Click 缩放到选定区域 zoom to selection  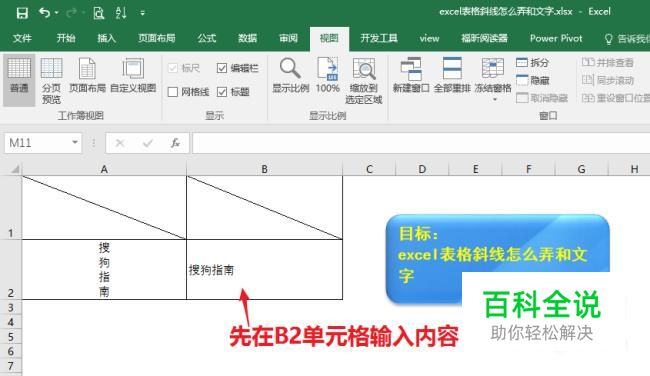pos(364,80)
